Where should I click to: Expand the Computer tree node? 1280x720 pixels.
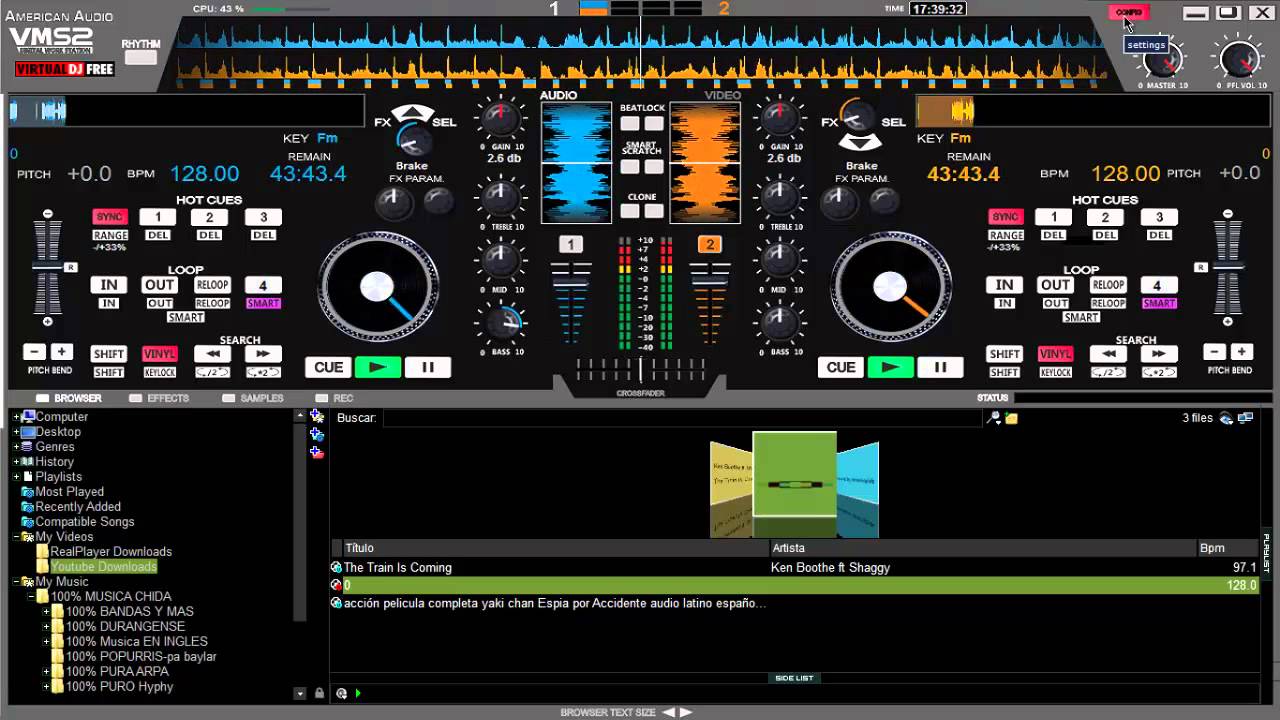(17, 417)
